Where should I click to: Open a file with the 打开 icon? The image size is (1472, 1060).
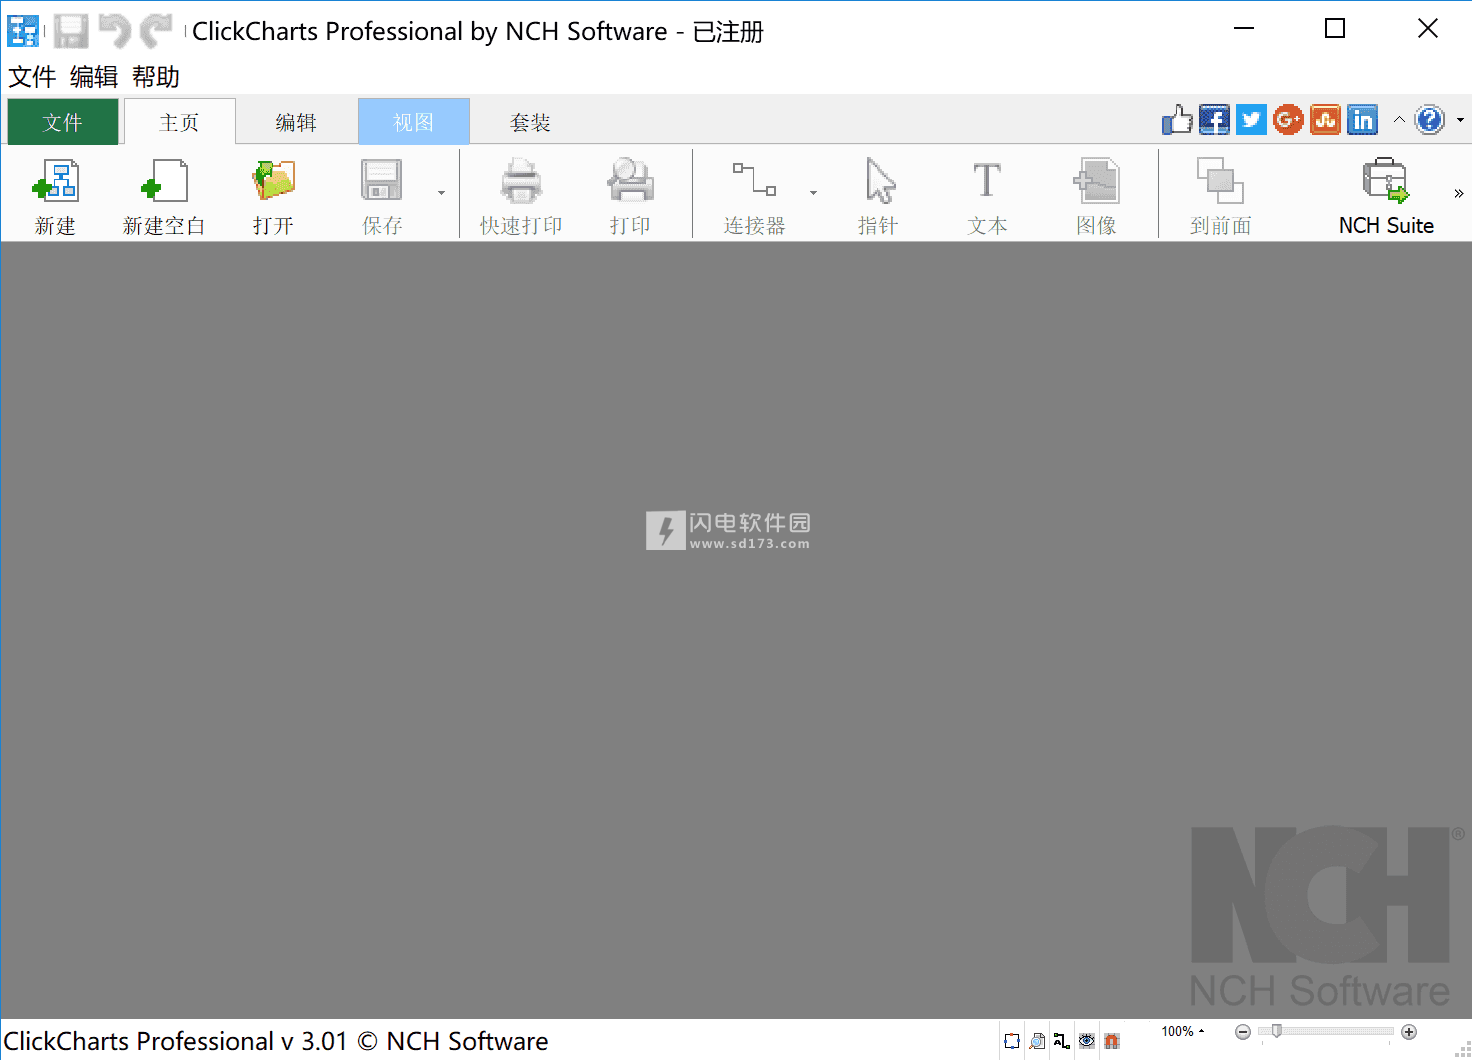tap(273, 182)
